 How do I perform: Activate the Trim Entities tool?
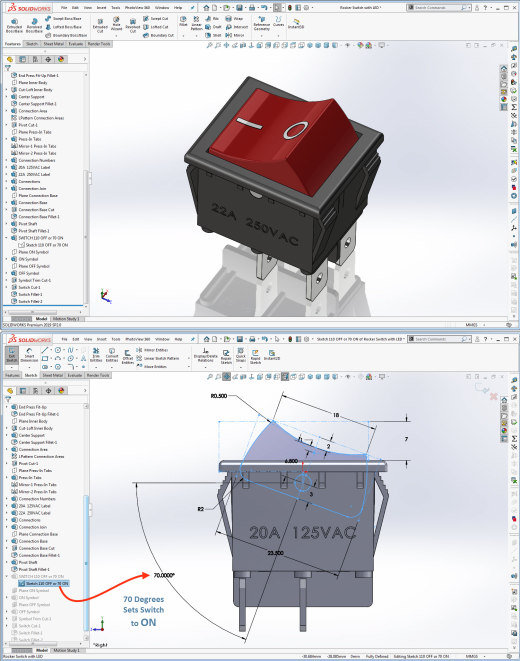96,355
